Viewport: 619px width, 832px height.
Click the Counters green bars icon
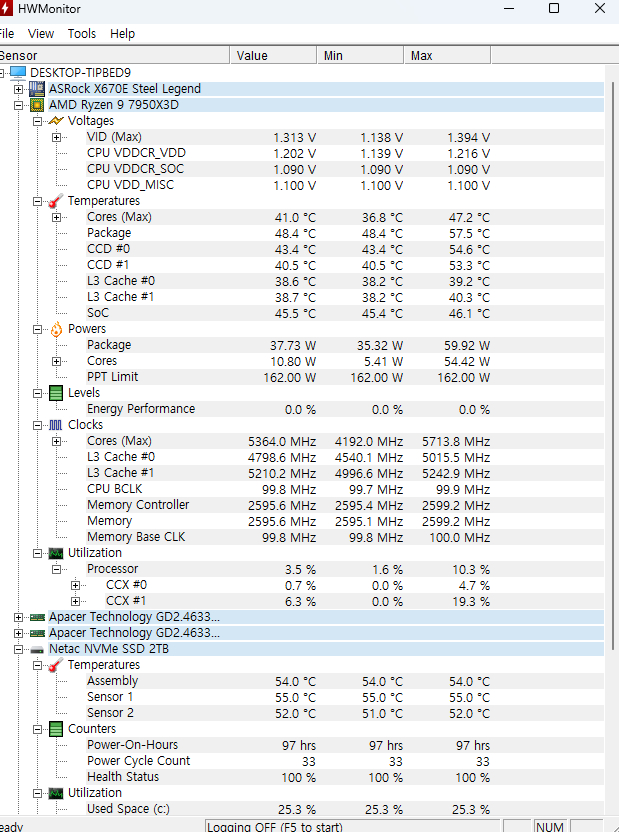[56, 729]
